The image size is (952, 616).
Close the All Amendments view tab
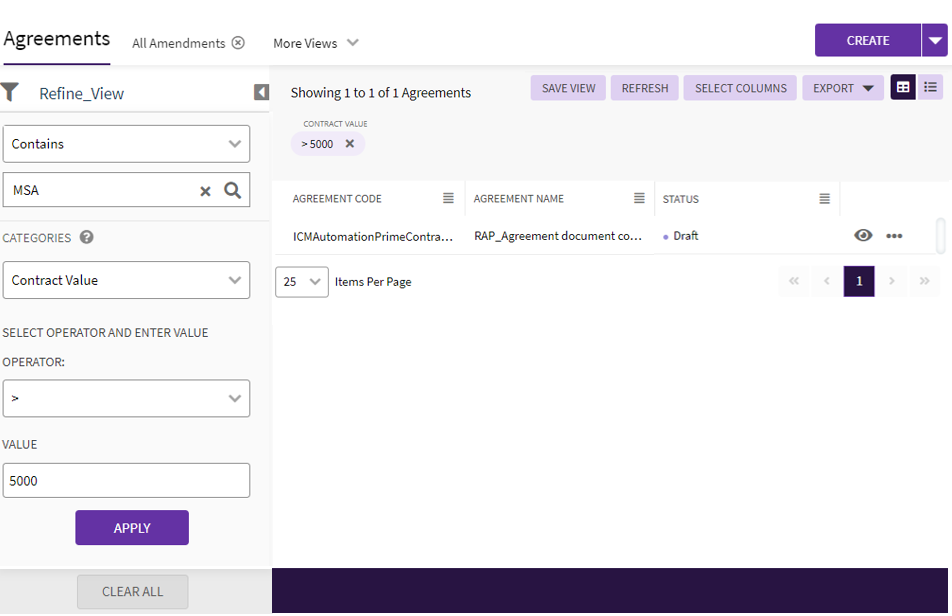click(238, 43)
